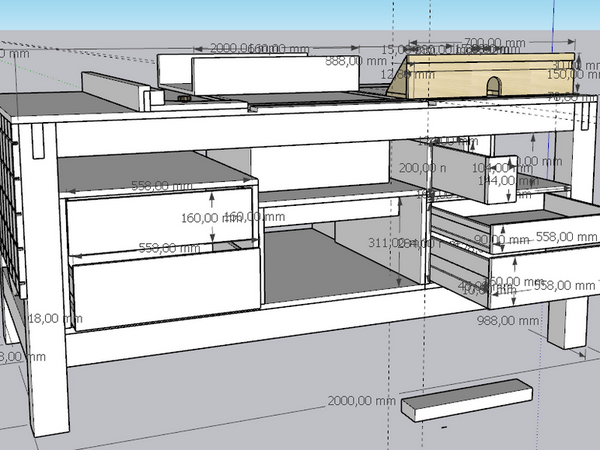This screenshot has height=450, width=600.
Task: Click the arched cutout in the wooden fence
Action: (491, 86)
